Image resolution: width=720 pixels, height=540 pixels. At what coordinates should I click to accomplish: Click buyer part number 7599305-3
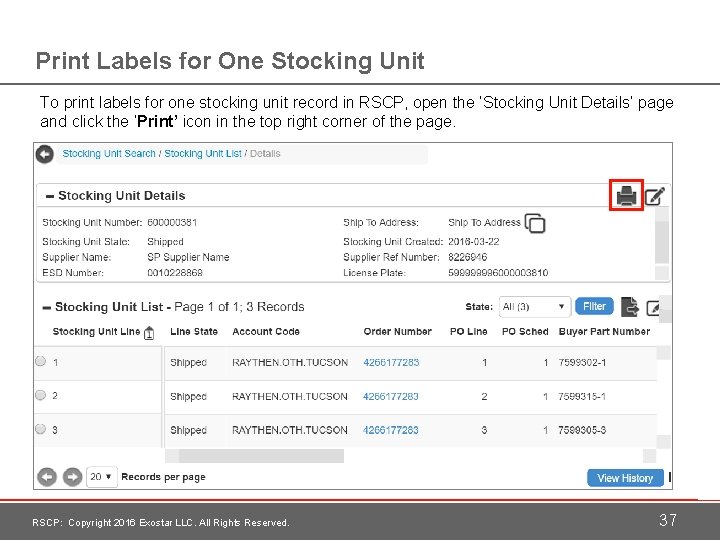(x=582, y=430)
